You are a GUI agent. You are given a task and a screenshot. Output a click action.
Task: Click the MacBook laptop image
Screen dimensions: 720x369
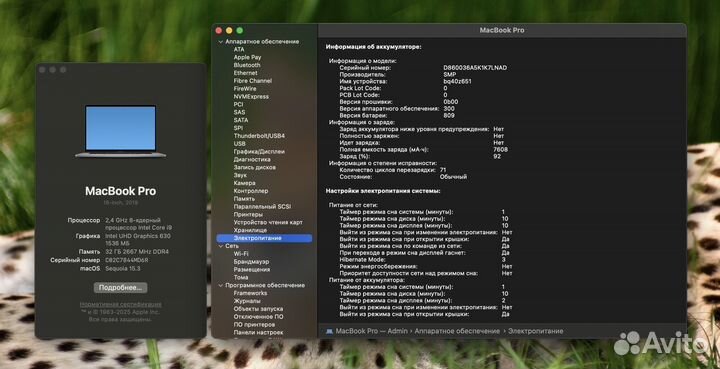tap(121, 131)
